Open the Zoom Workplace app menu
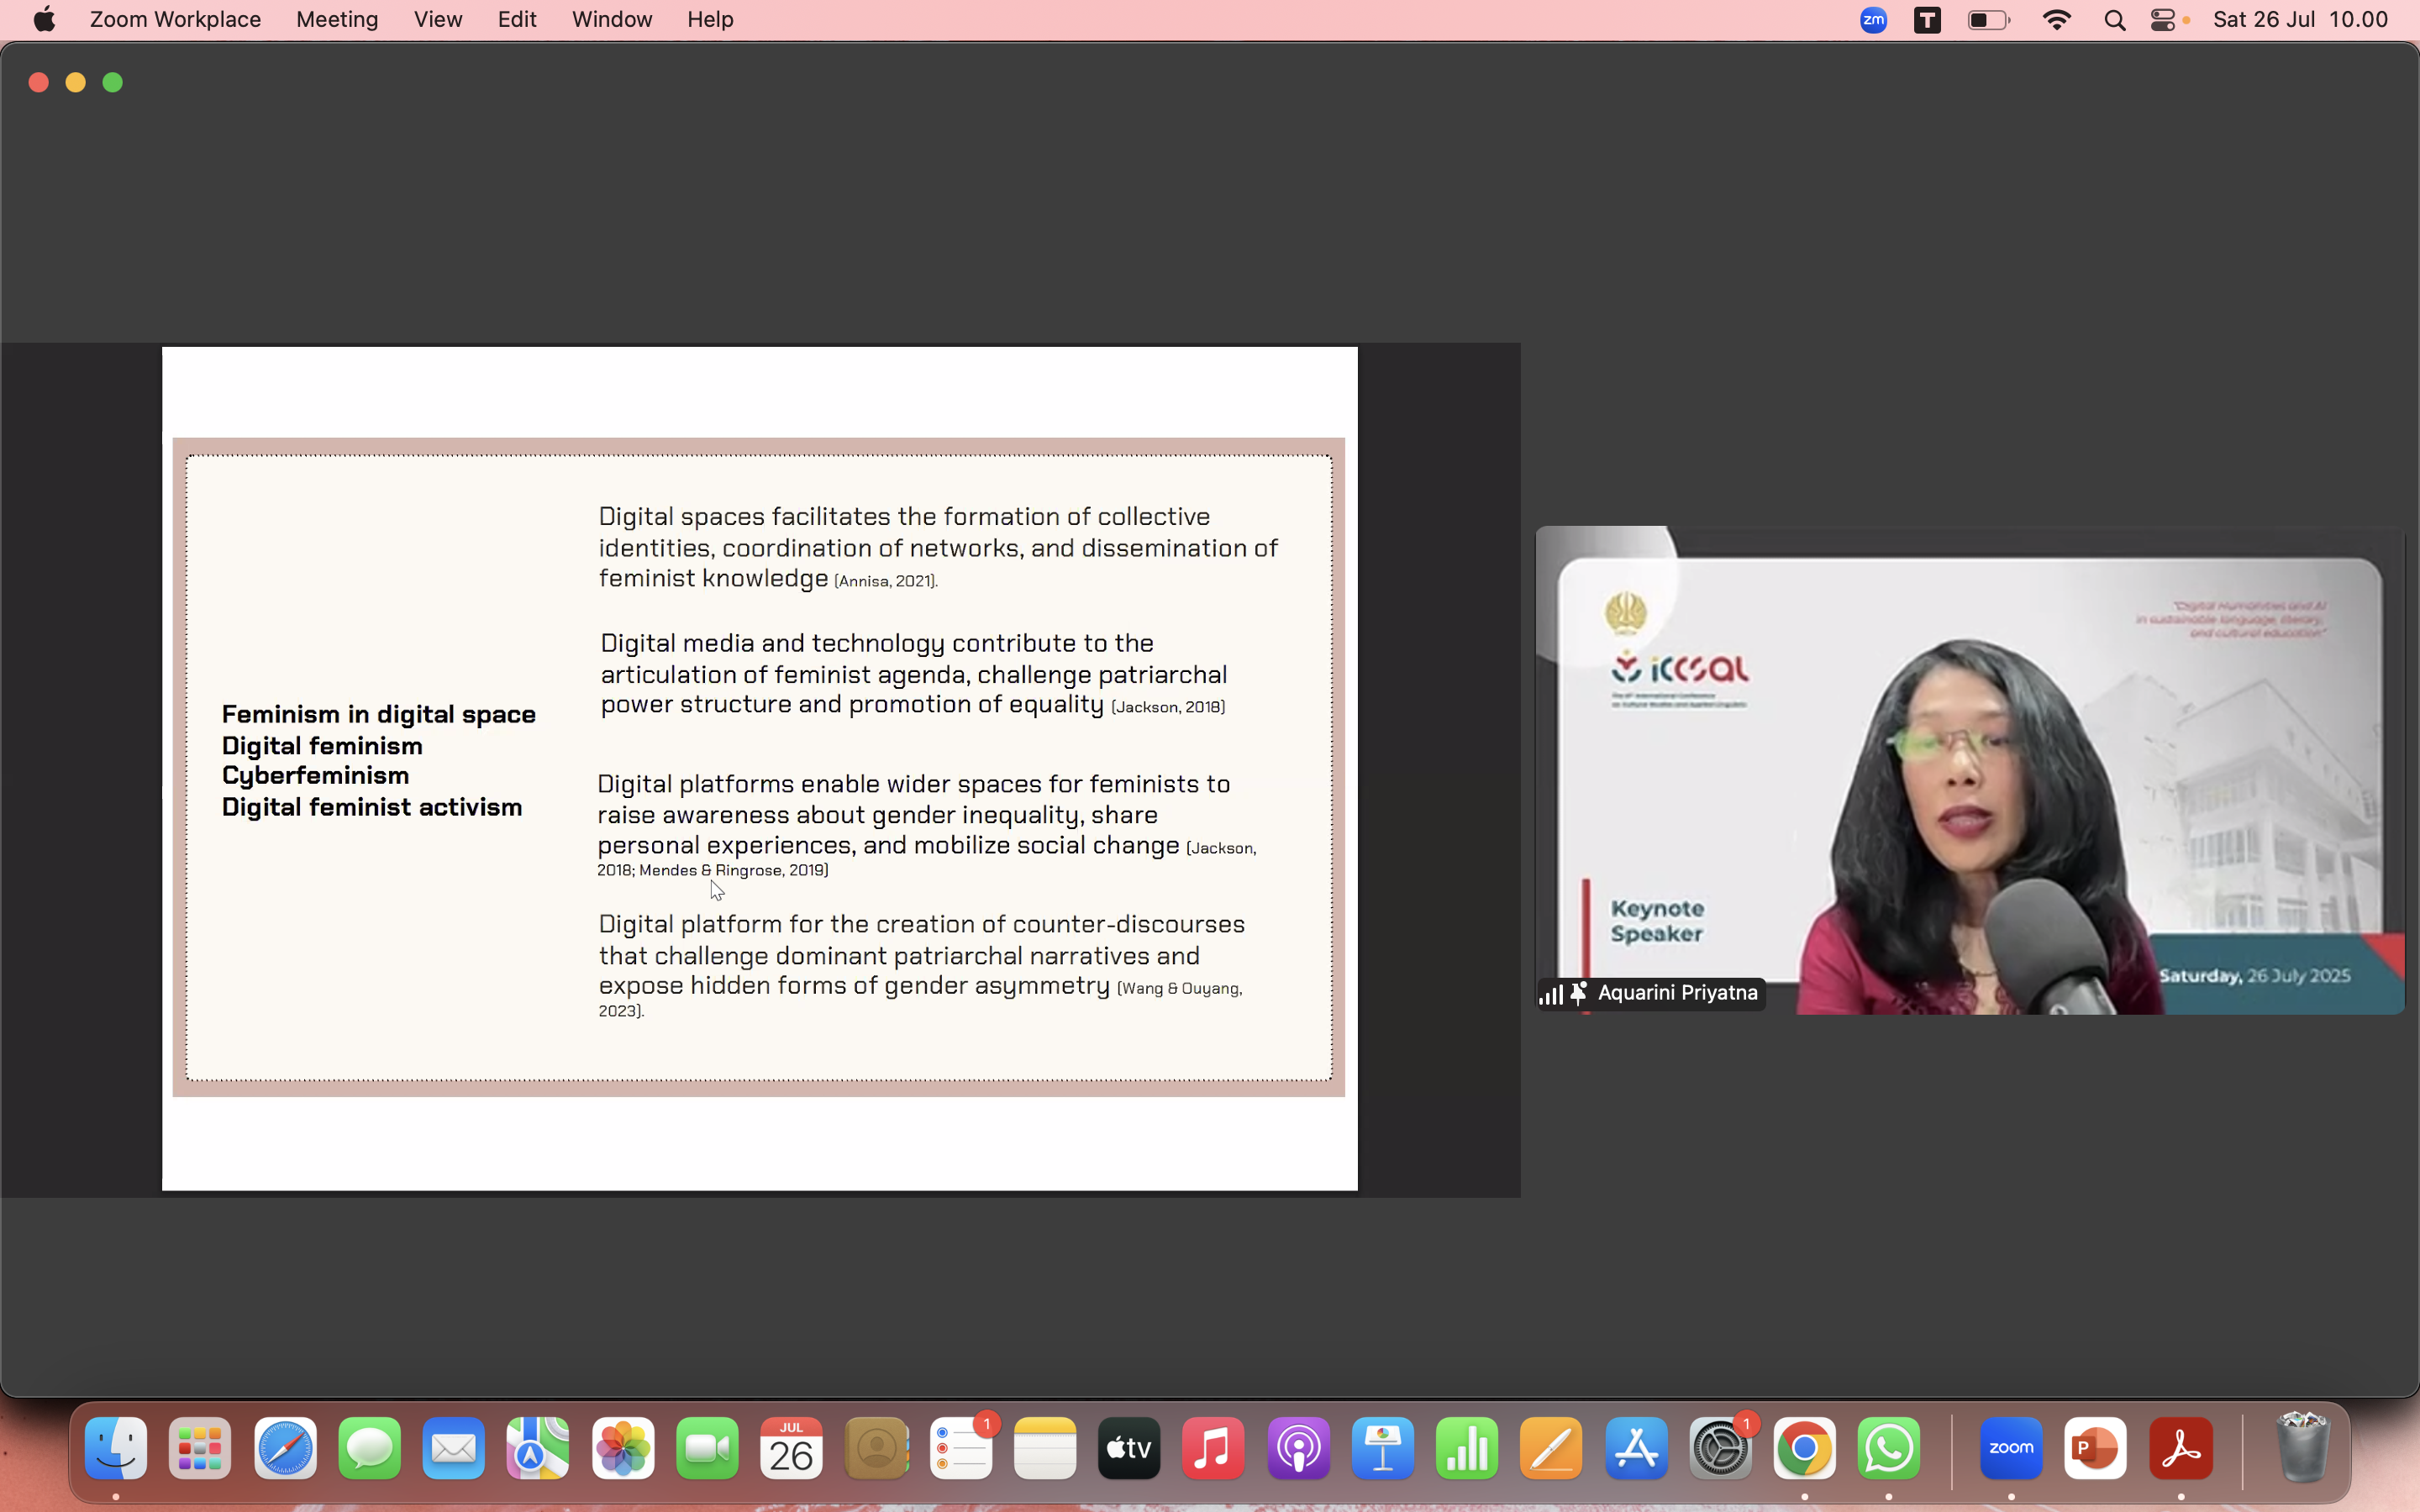This screenshot has width=2420, height=1512. [x=175, y=20]
